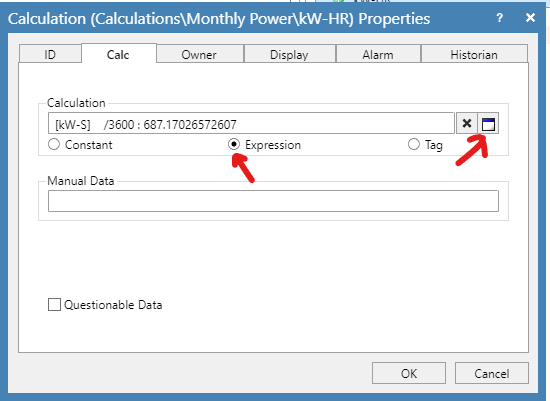Enable the Questionable Data checkbox
Image resolution: width=550 pixels, height=401 pixels.
[x=54, y=305]
